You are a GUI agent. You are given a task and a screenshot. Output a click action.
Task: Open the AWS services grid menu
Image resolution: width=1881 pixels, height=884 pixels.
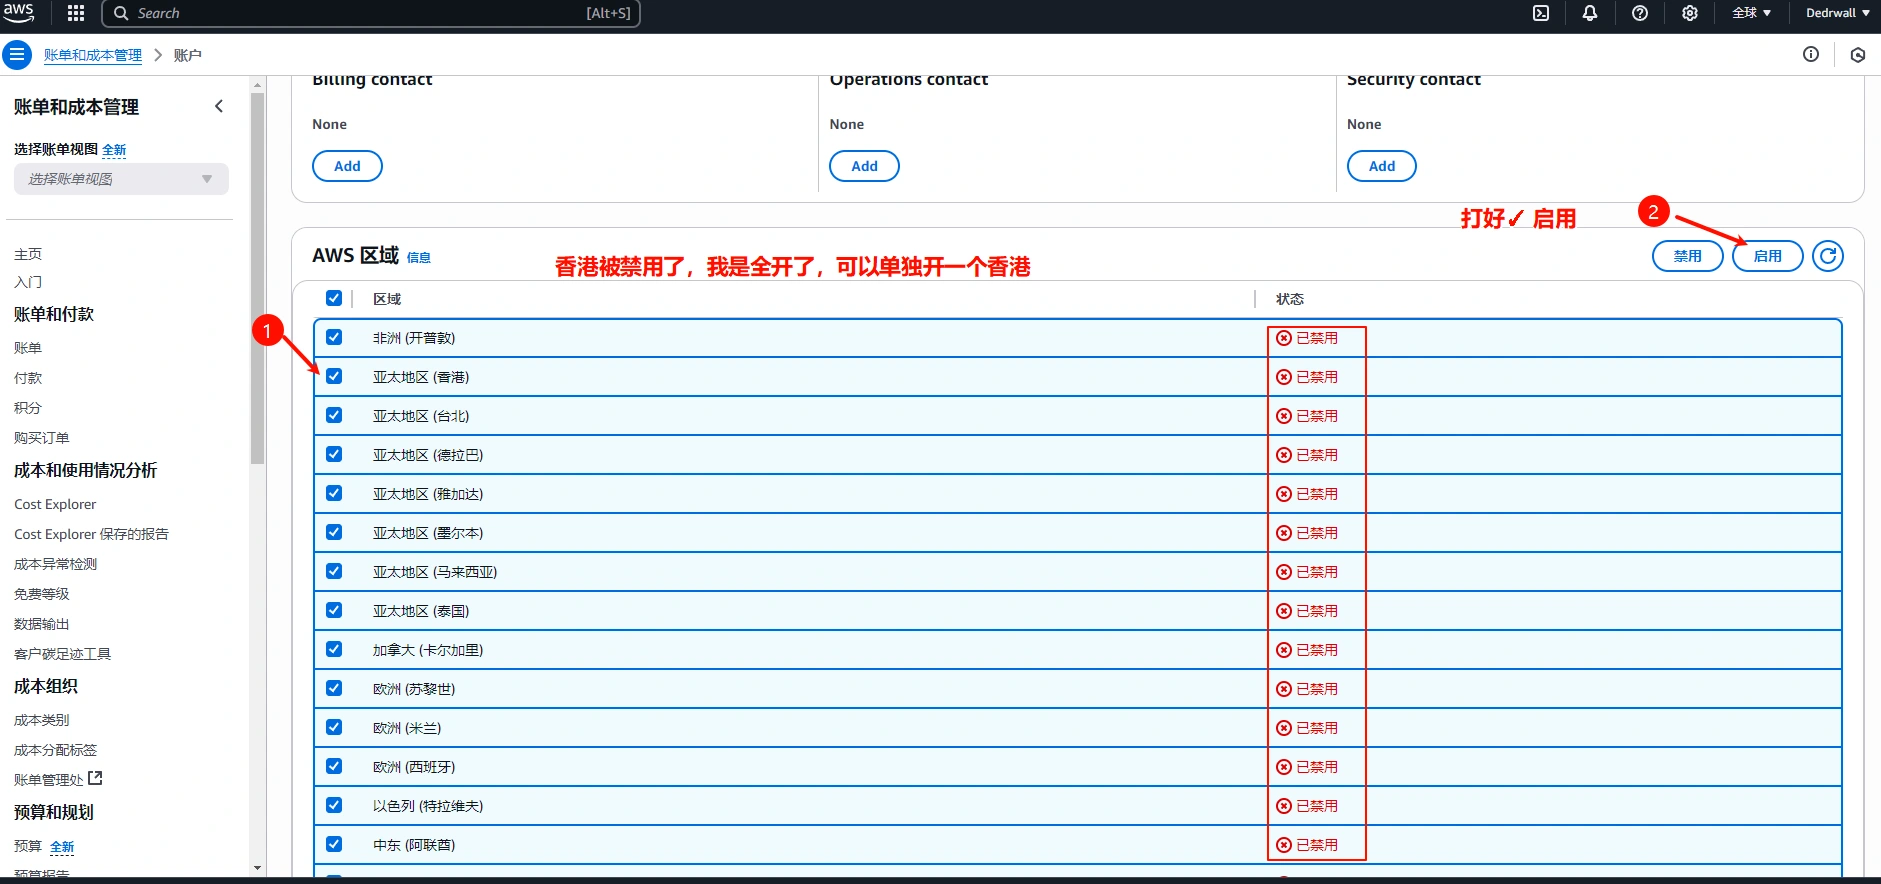(76, 13)
